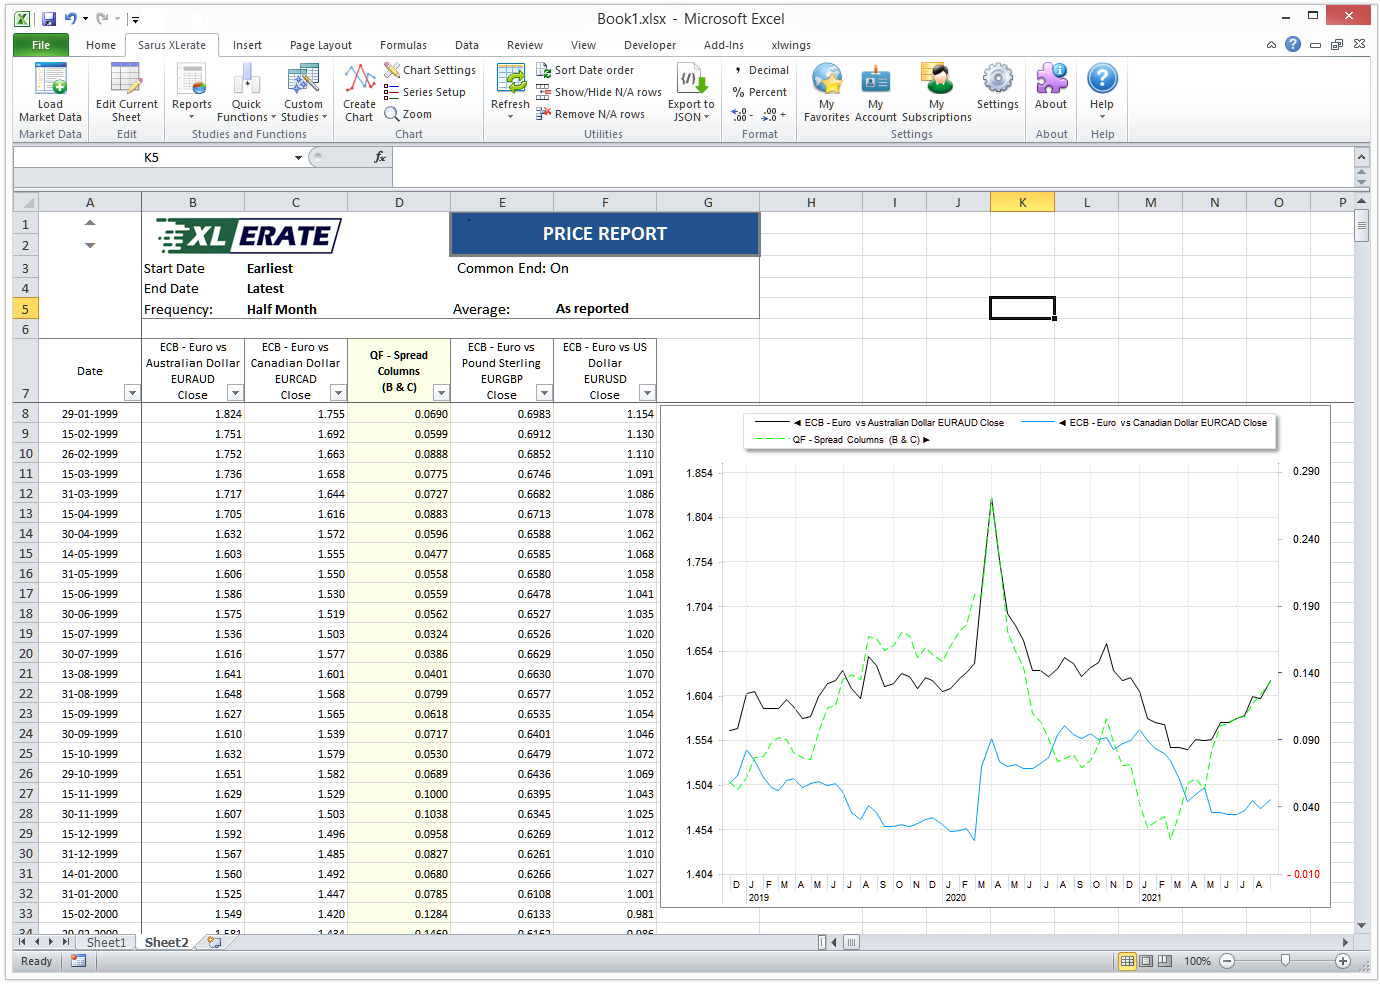
Task: Select Normal view button in status bar
Action: click(x=1127, y=961)
